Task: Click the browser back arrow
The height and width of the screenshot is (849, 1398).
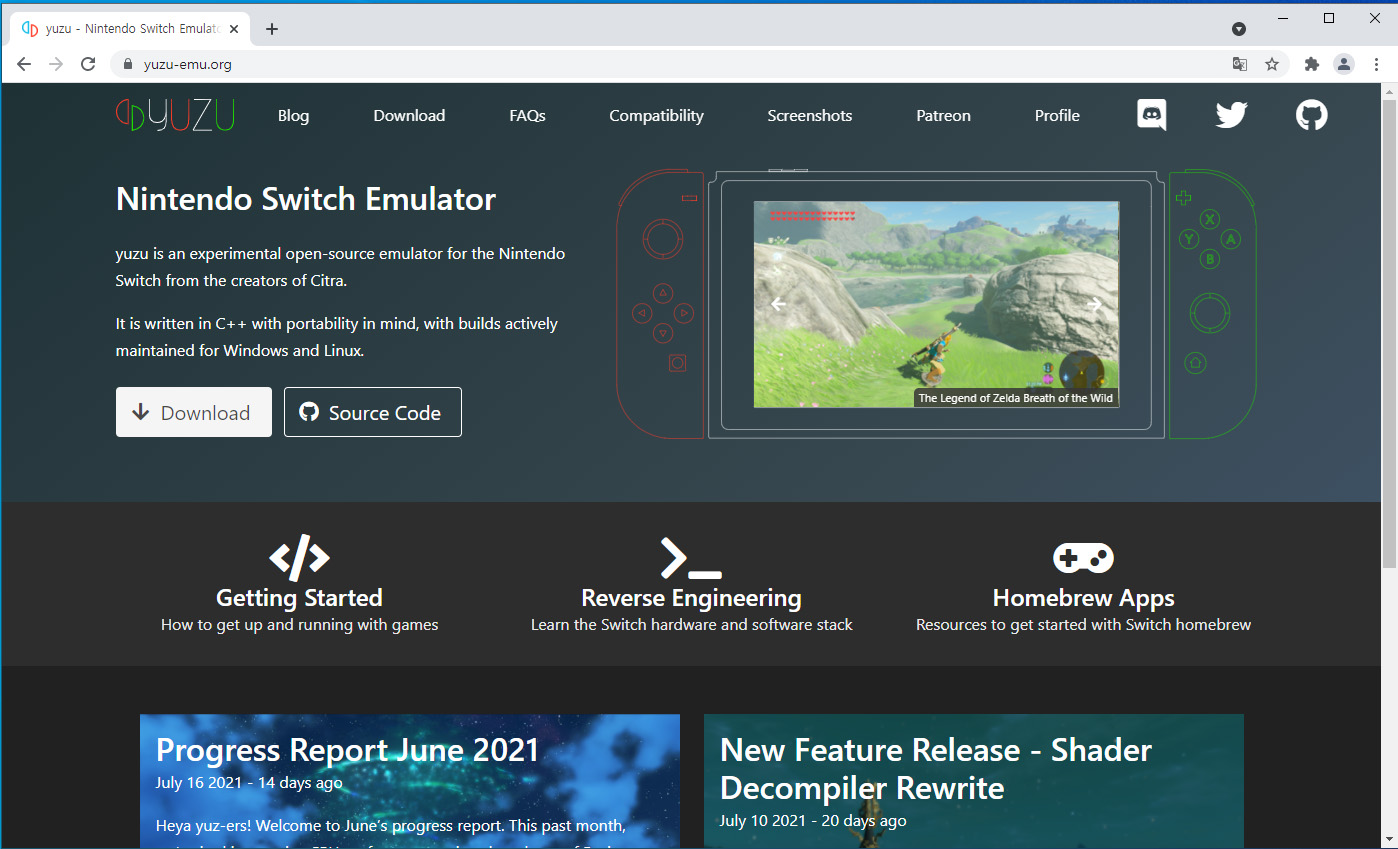Action: point(24,64)
